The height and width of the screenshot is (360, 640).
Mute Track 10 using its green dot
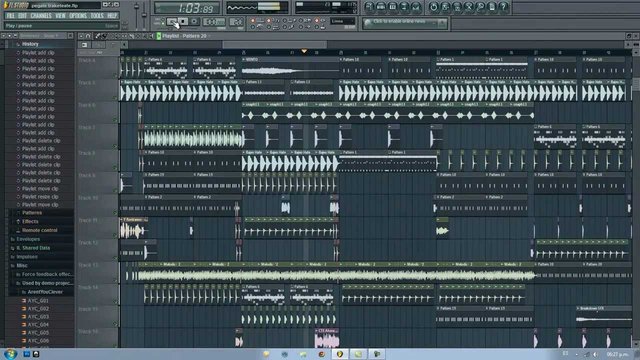(115, 212)
